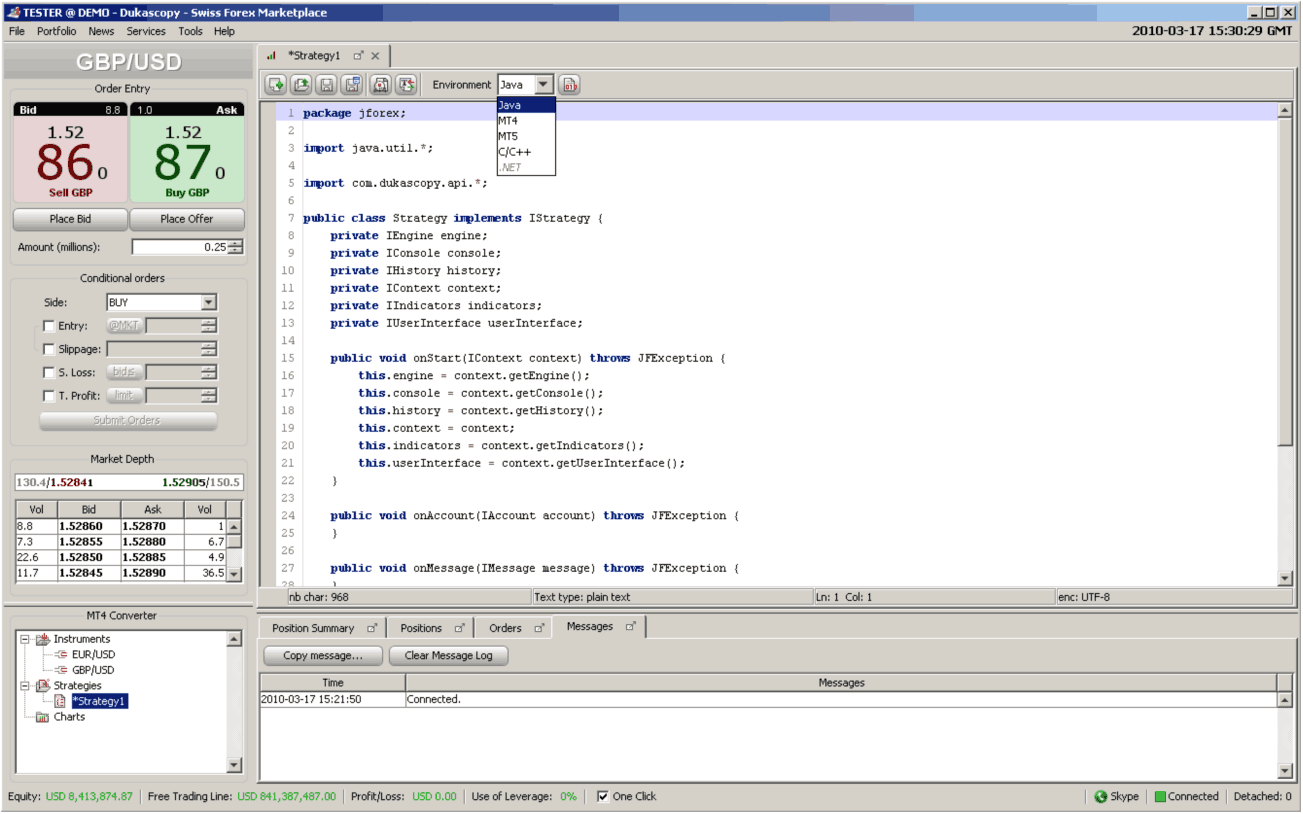Click the compile (010) icon beside Environment
Screen dimensions: 1303x814
pyautogui.click(x=569, y=85)
